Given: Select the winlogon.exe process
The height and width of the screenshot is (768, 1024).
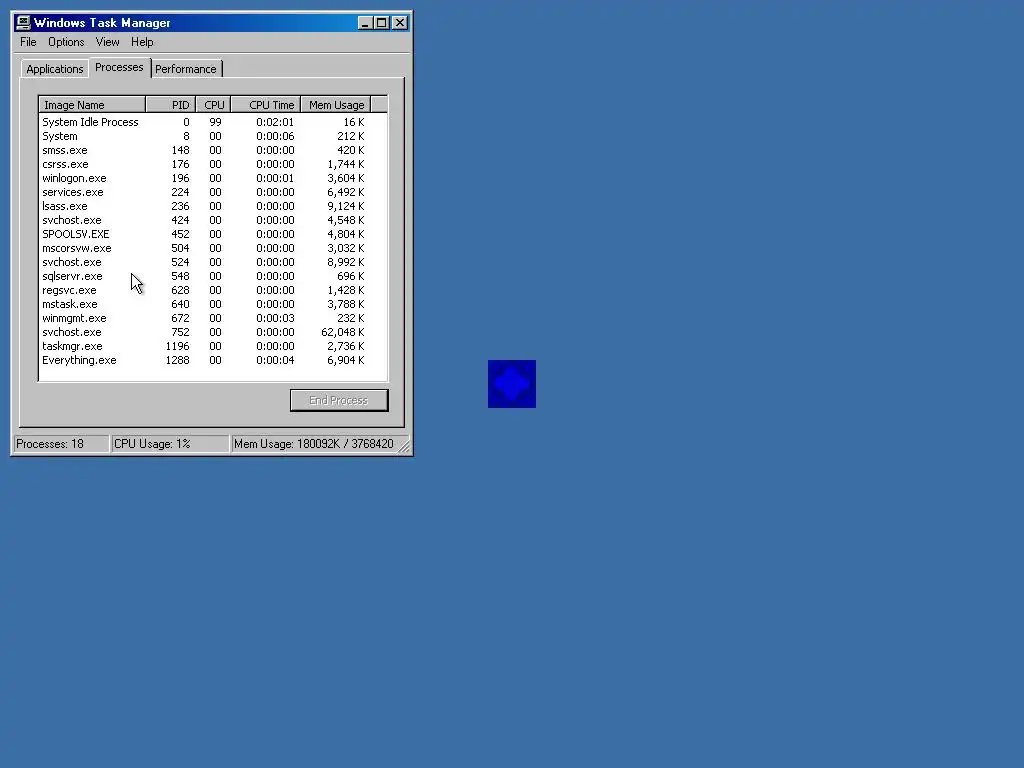Looking at the screenshot, I should [213, 178].
